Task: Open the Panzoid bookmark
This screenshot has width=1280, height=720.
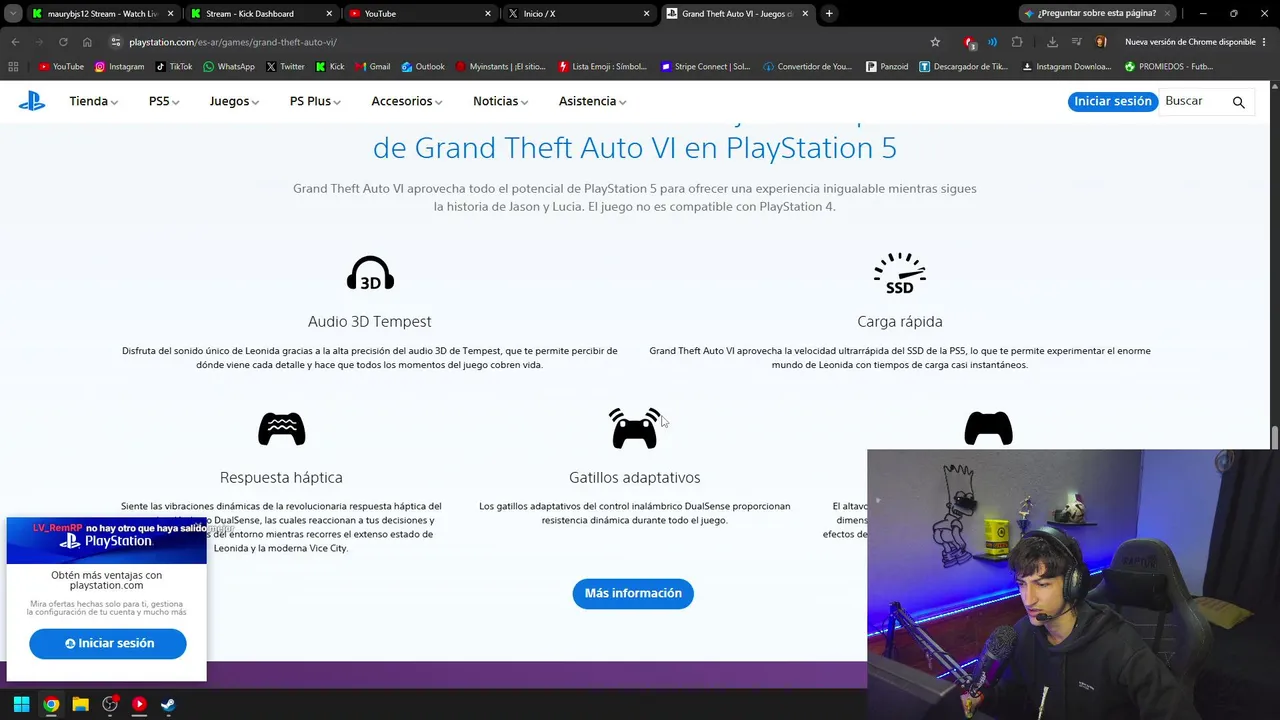Action: pyautogui.click(x=887, y=67)
